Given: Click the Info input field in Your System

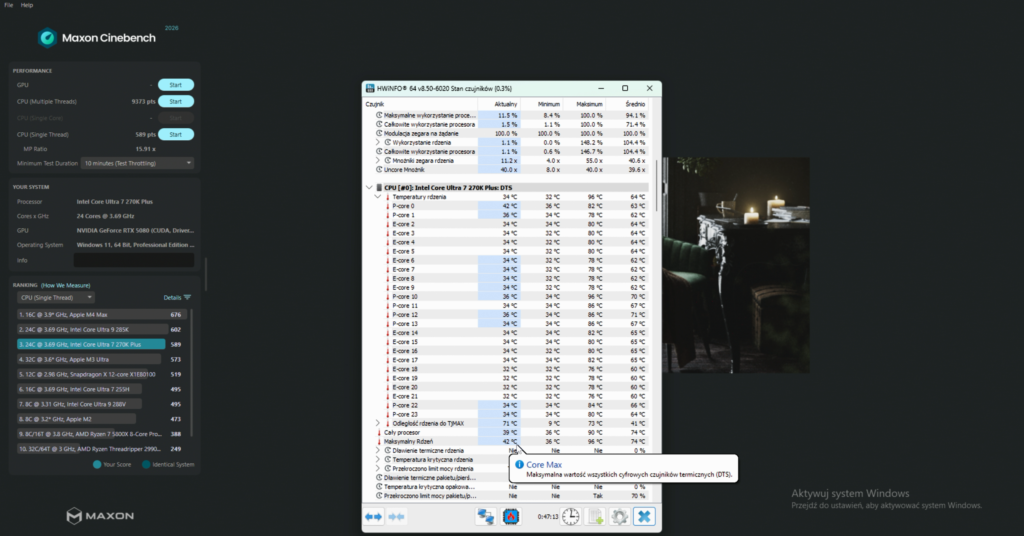Looking at the screenshot, I should pos(134,260).
